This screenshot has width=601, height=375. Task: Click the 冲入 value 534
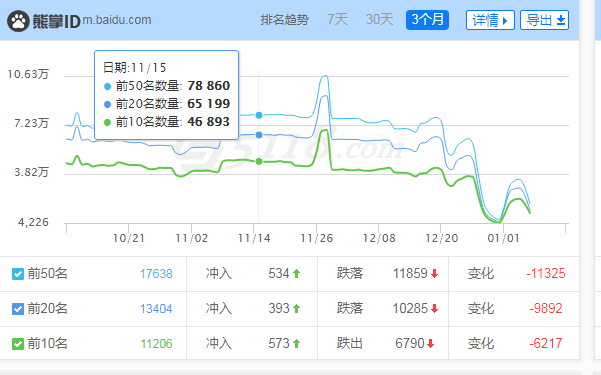[x=279, y=273]
